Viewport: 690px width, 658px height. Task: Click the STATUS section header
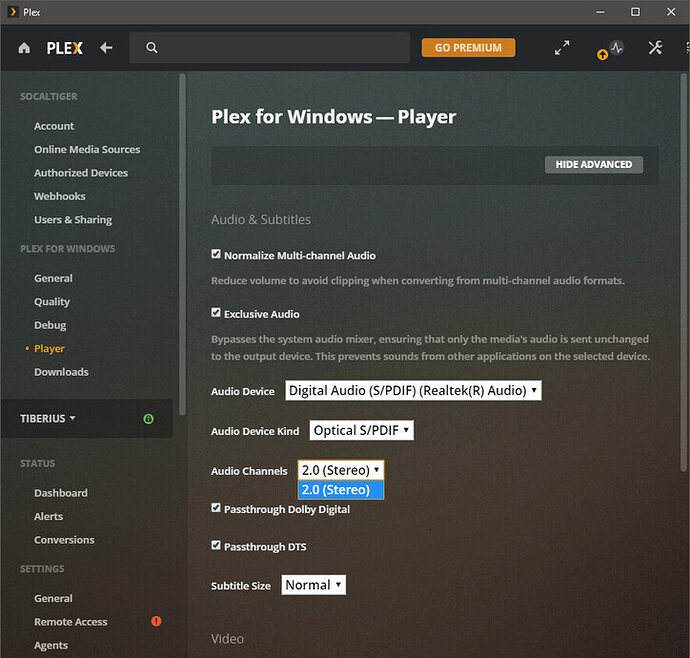pos(37,463)
